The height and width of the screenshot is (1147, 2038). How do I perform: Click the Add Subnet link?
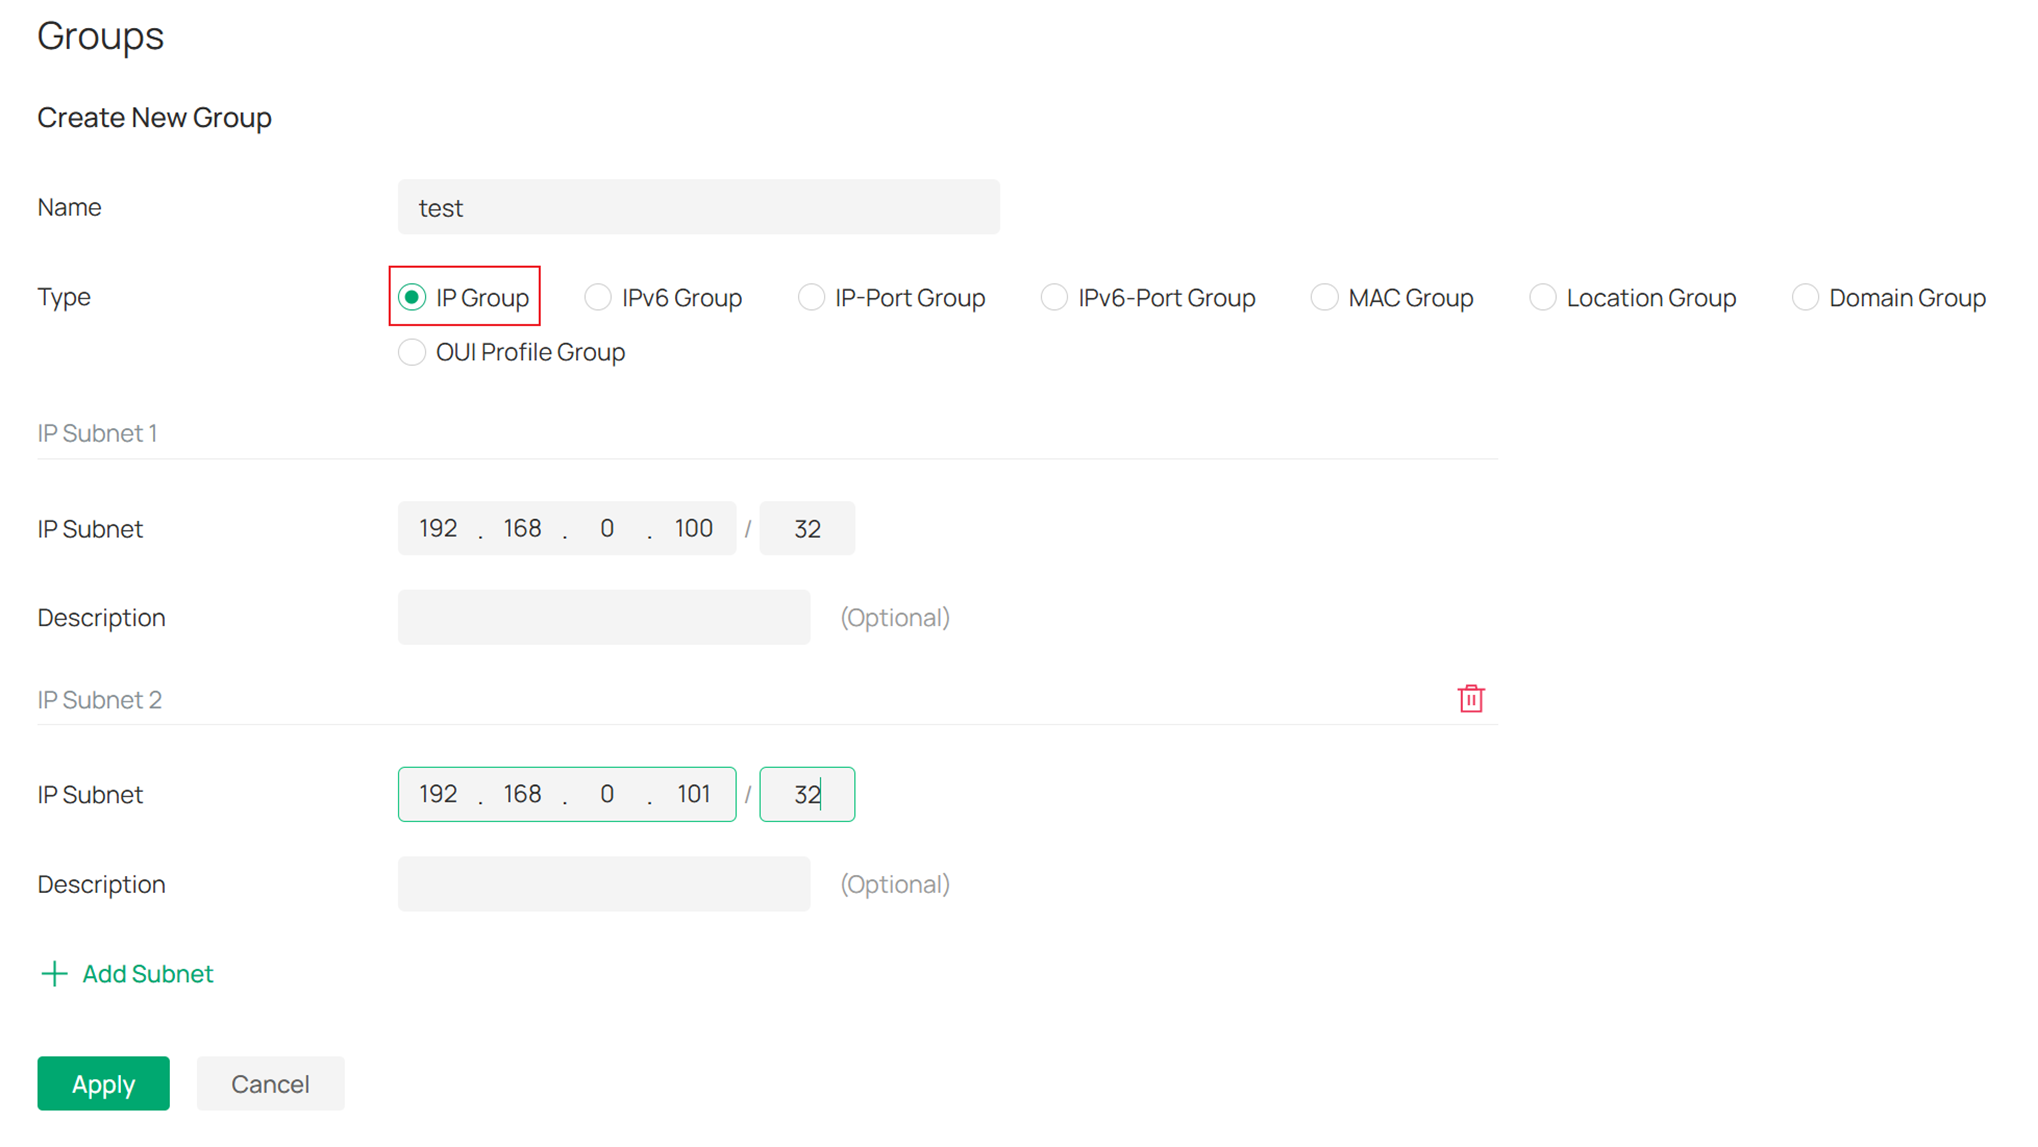pos(147,974)
